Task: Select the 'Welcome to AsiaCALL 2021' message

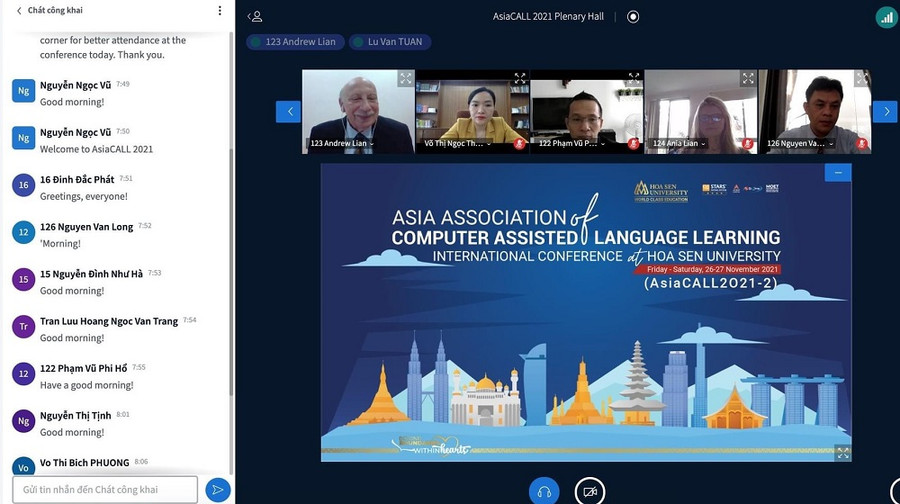Action: (96, 149)
